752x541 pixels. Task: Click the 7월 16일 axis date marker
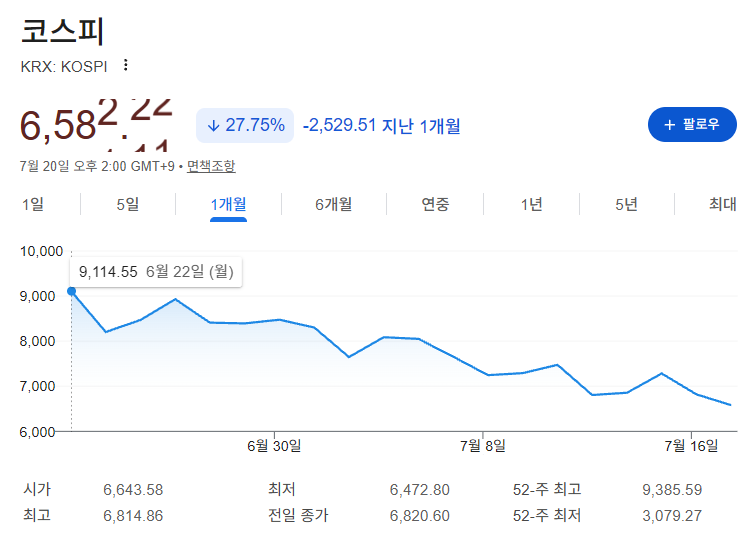click(691, 446)
